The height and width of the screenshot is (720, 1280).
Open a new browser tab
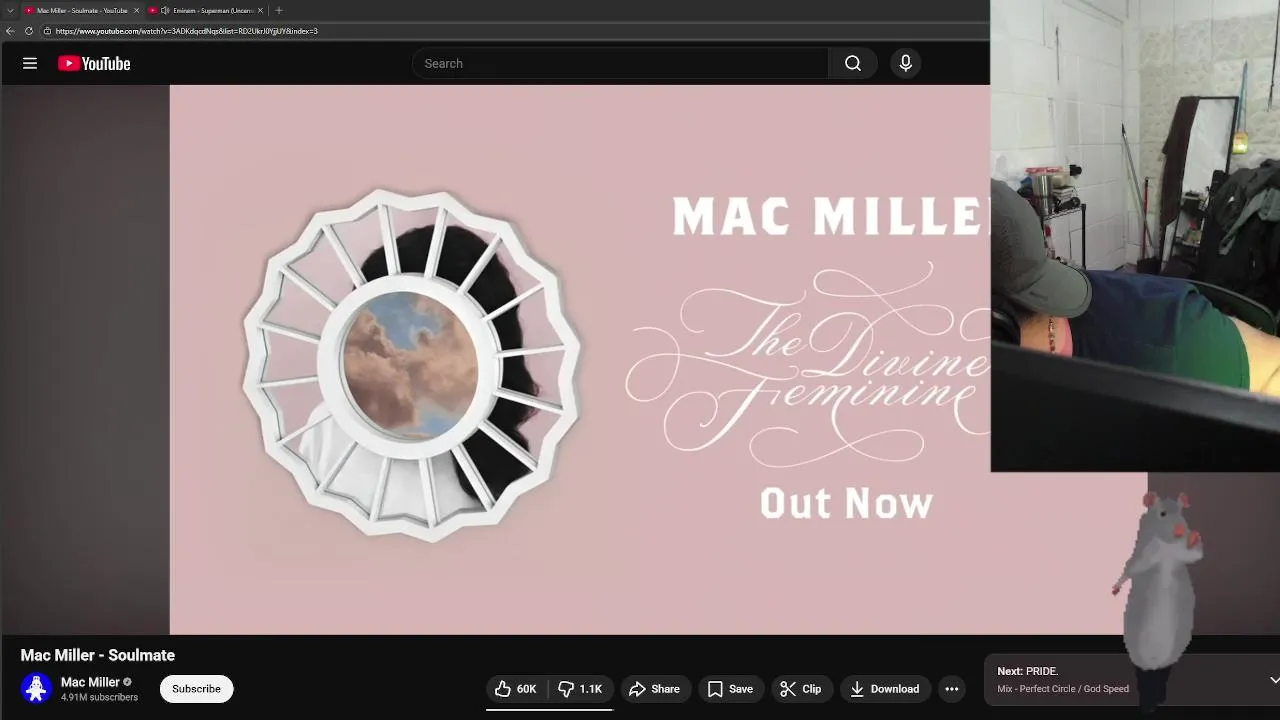pyautogui.click(x=279, y=10)
